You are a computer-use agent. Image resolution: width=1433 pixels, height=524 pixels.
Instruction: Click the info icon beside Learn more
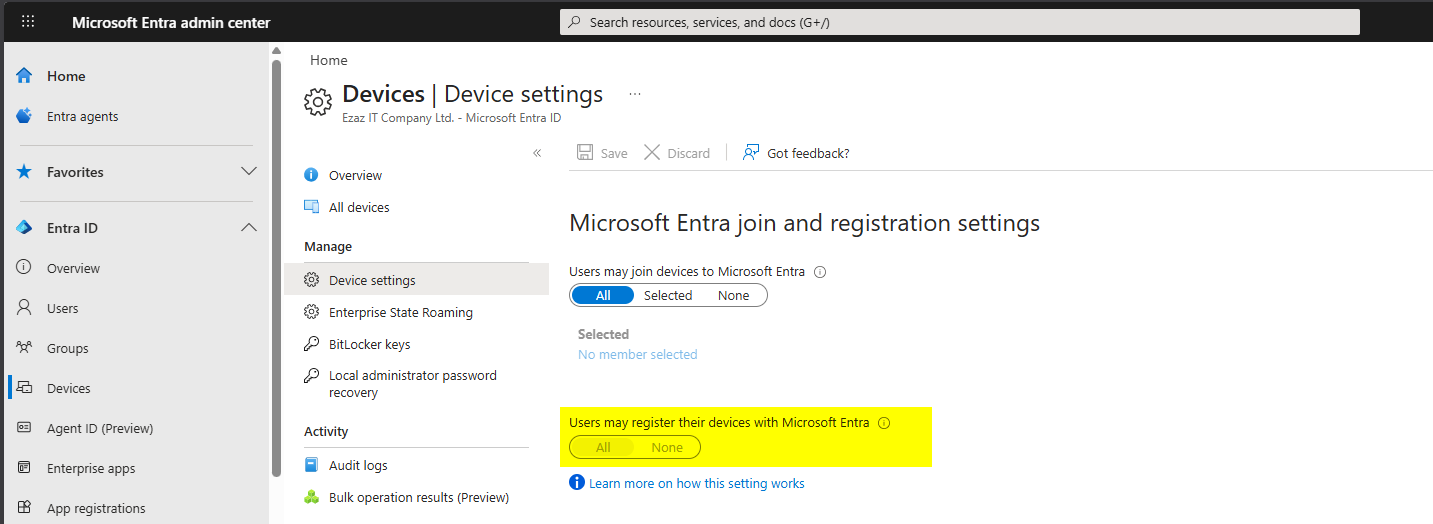point(577,483)
